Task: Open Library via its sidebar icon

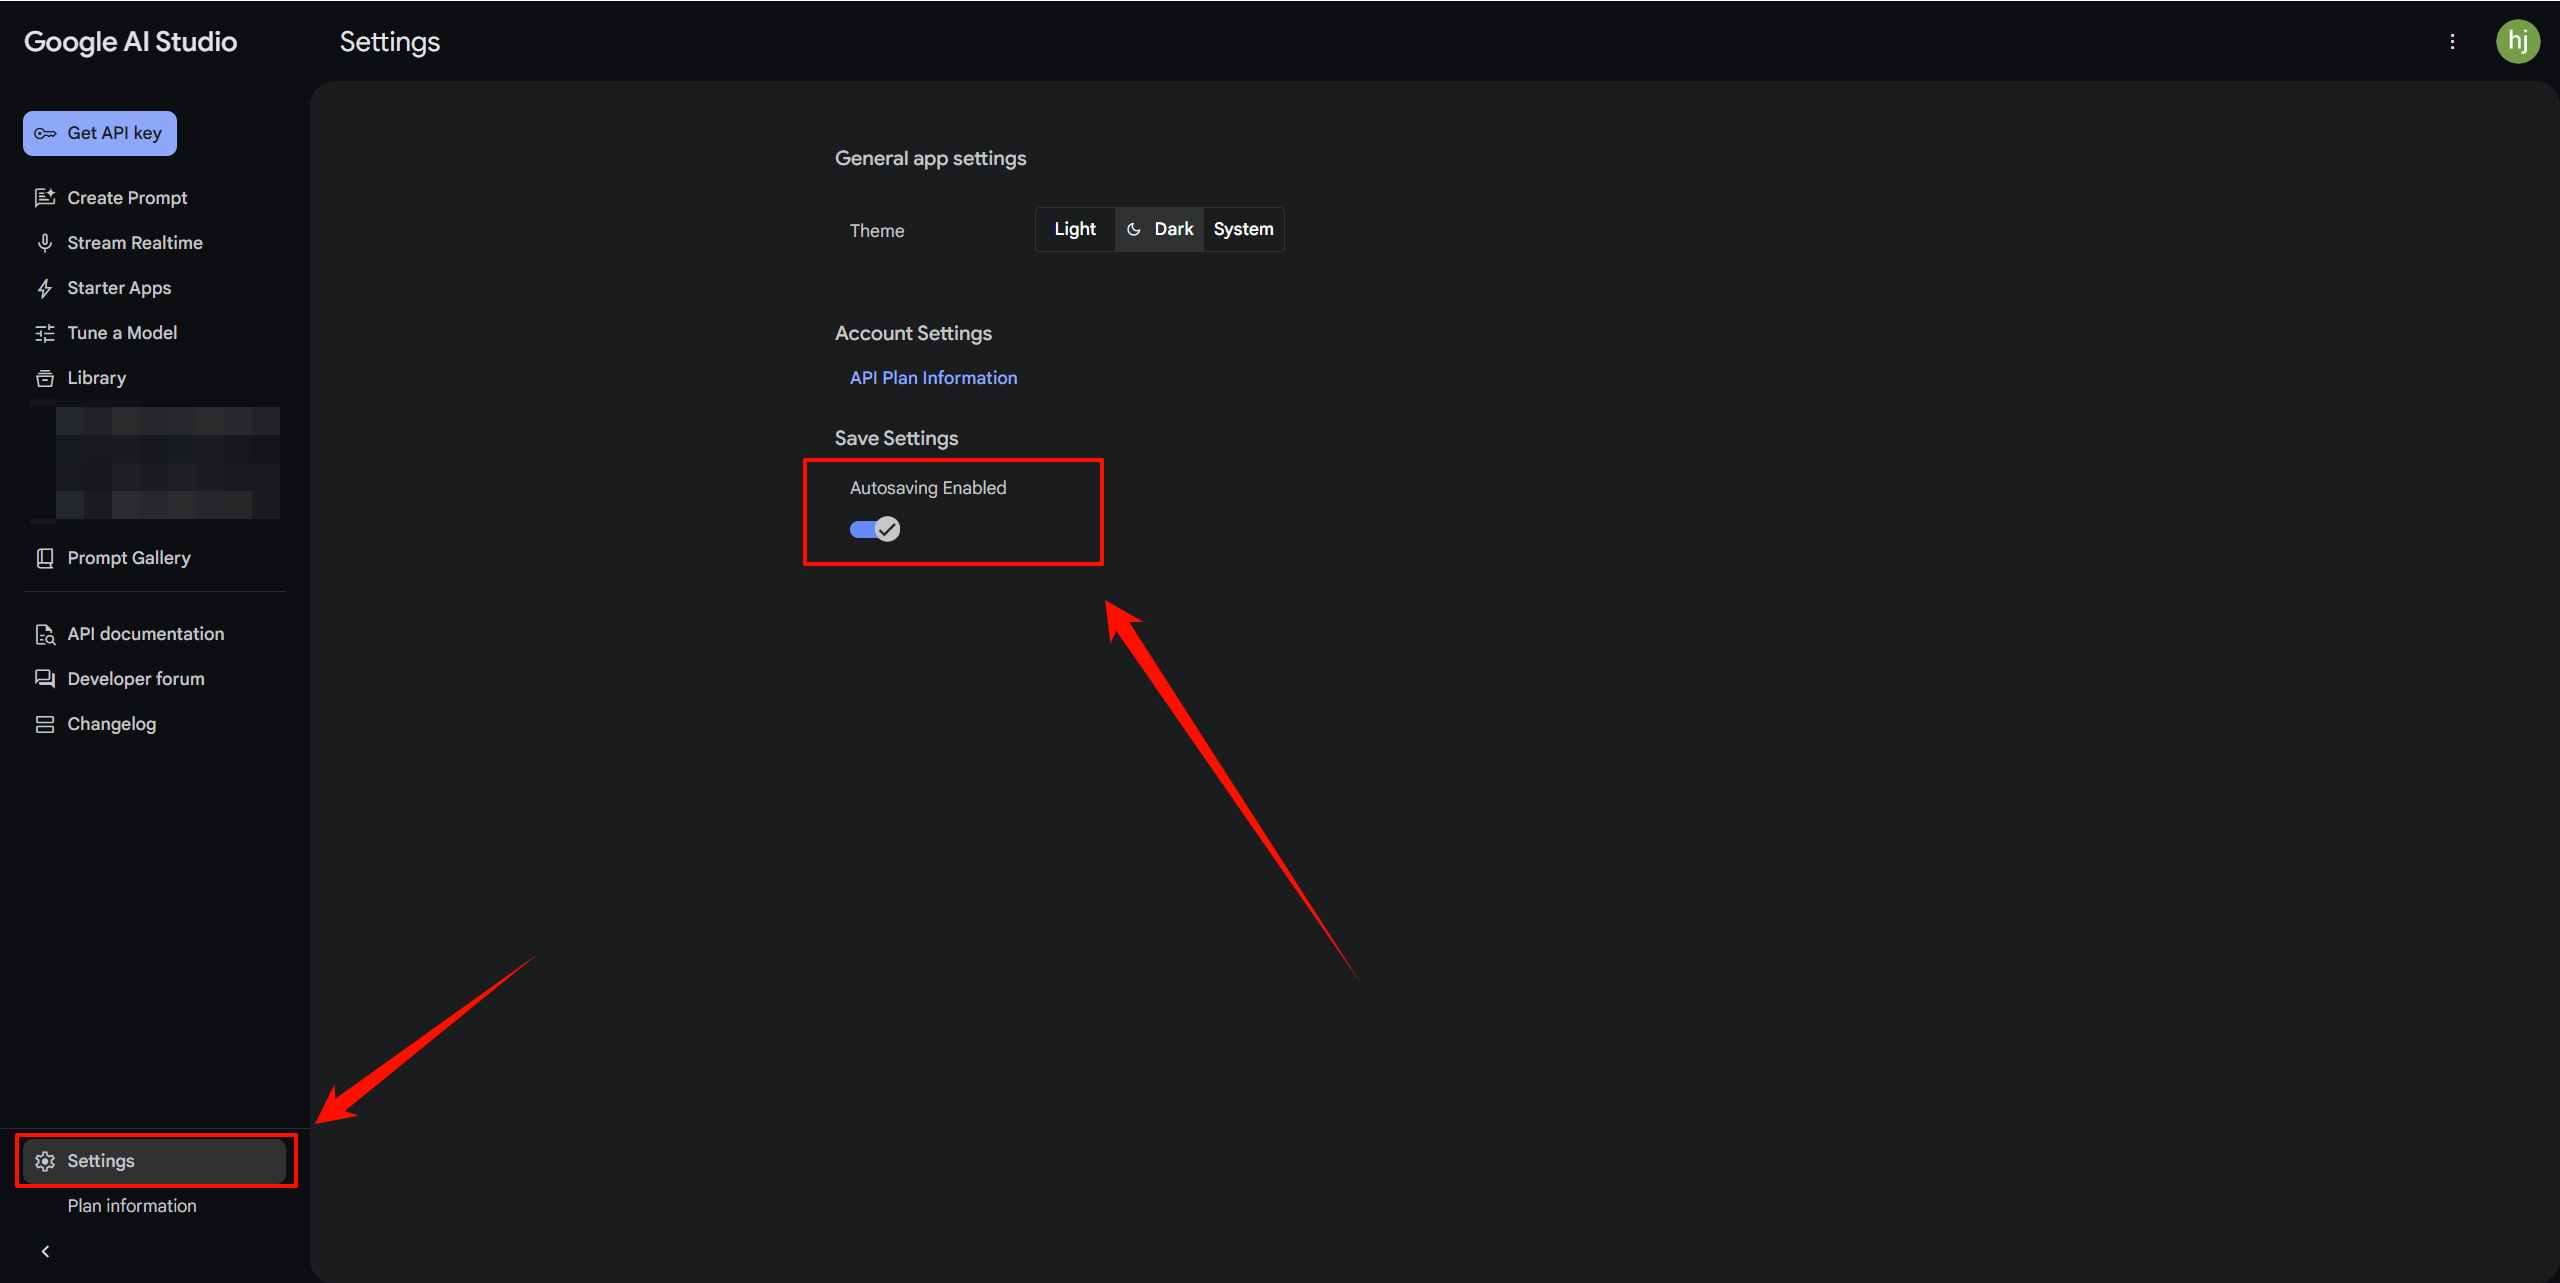Action: (45, 378)
